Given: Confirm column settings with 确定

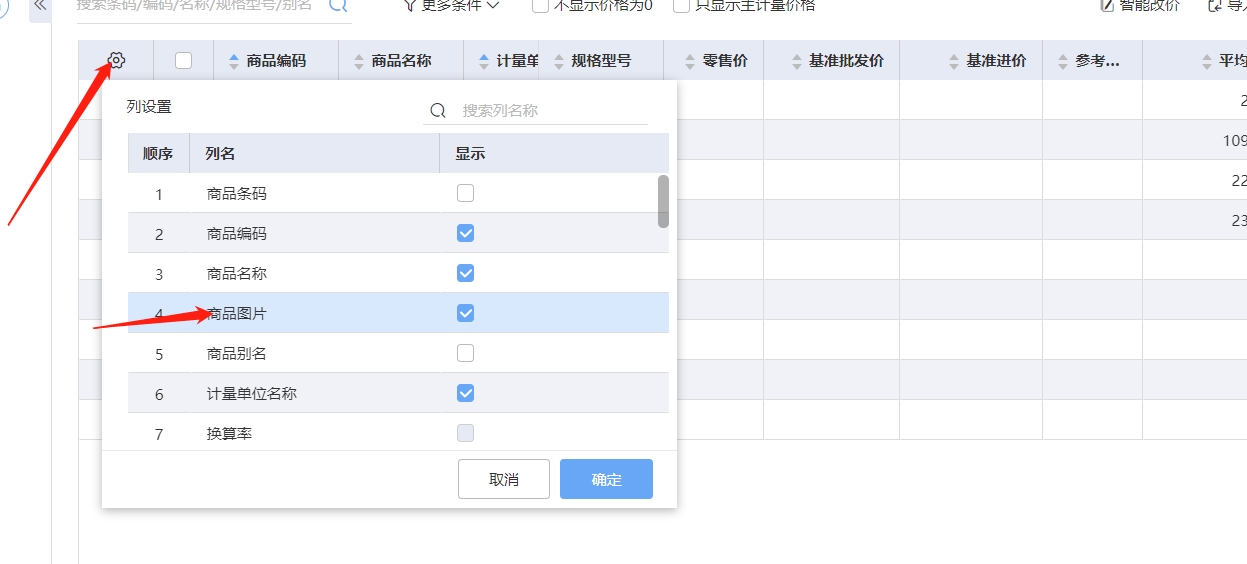Looking at the screenshot, I should pyautogui.click(x=606, y=479).
